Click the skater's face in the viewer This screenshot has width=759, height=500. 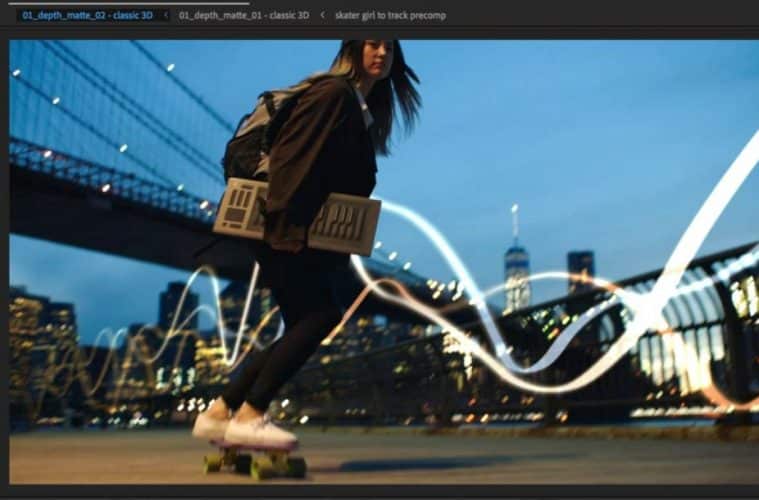[x=374, y=59]
